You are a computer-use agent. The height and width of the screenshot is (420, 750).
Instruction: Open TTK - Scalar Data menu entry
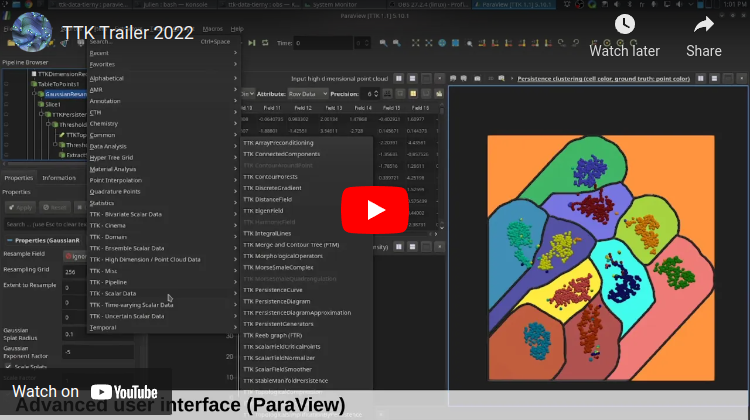click(x=163, y=293)
